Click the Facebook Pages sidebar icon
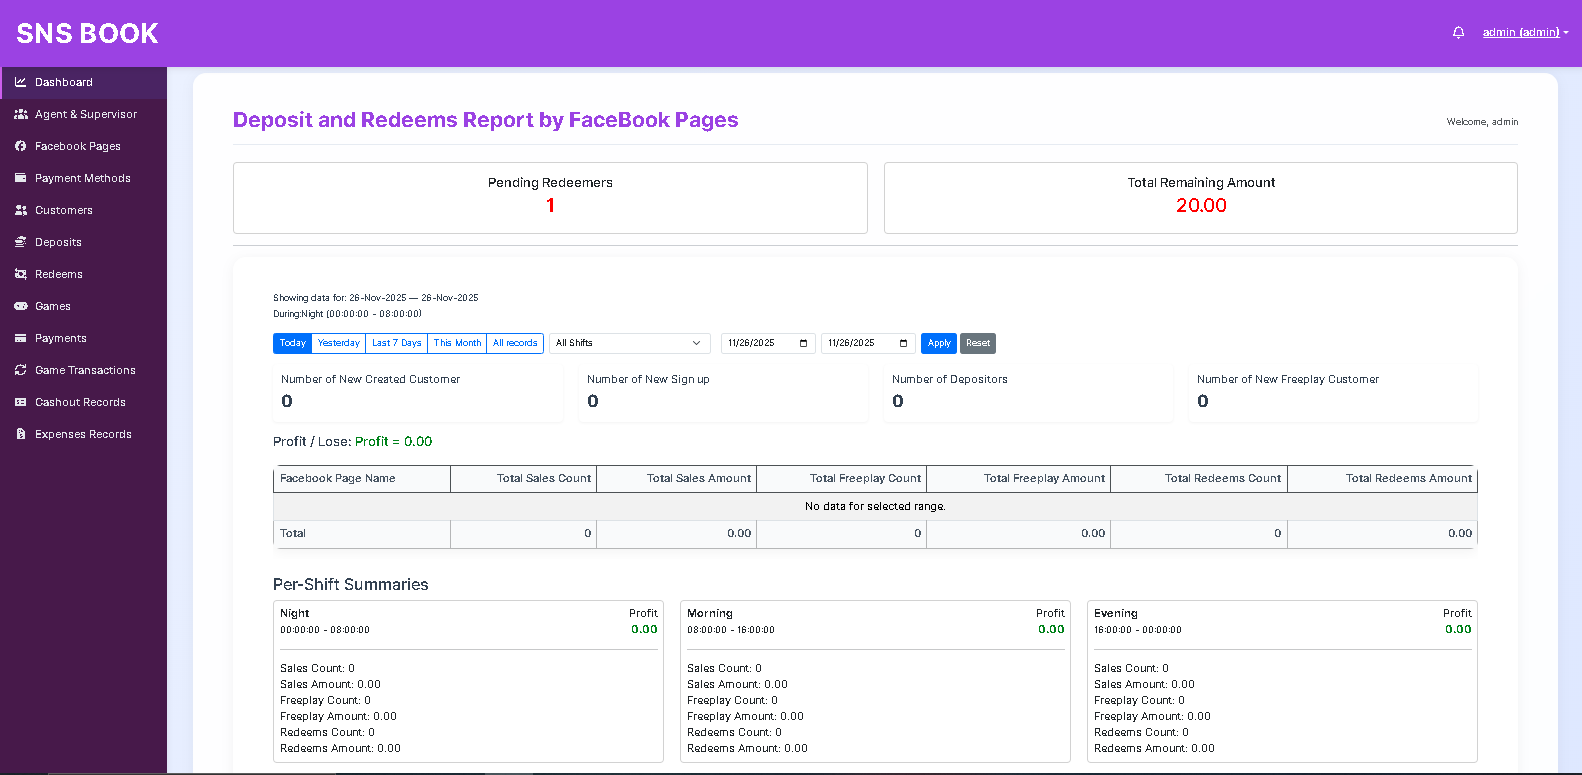 point(20,146)
